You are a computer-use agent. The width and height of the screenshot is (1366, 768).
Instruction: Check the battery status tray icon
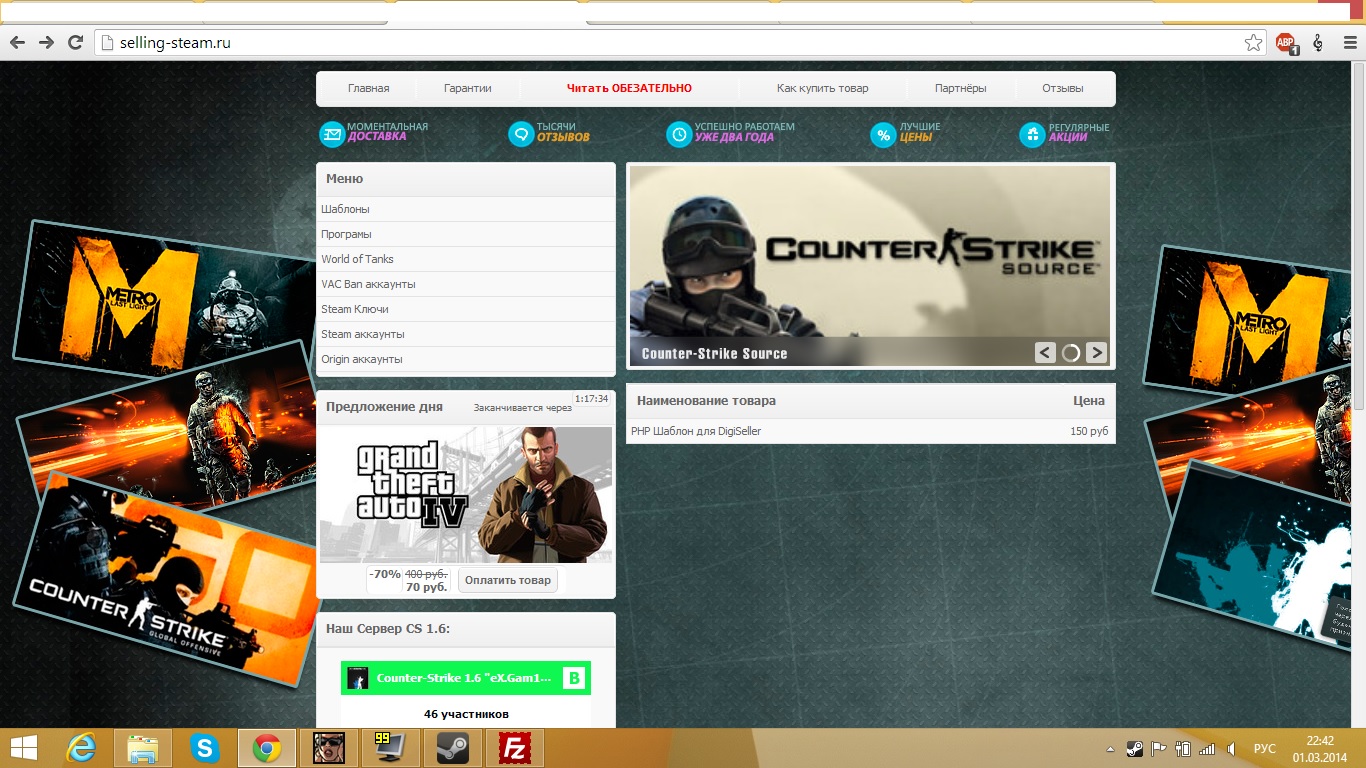1183,748
